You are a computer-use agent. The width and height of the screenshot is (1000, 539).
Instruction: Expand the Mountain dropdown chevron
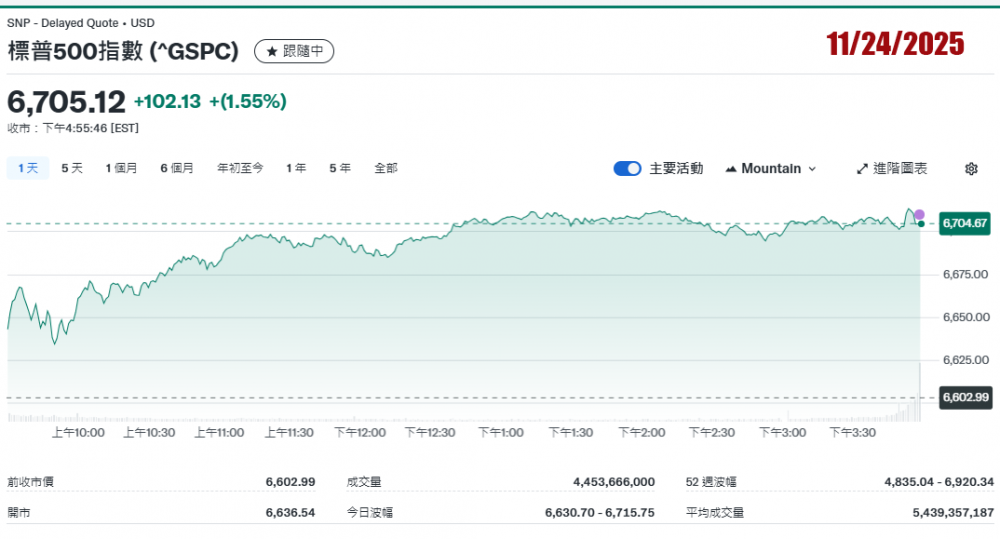point(812,169)
